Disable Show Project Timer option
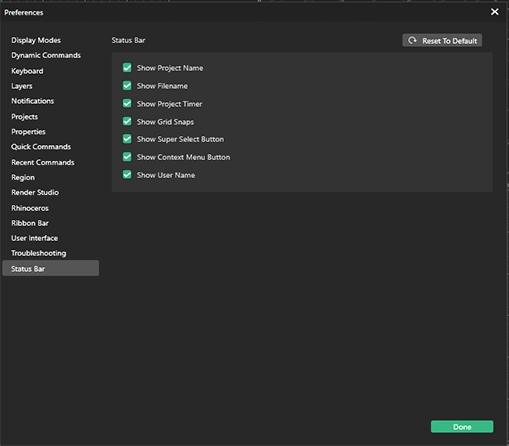This screenshot has width=509, height=446. point(127,103)
